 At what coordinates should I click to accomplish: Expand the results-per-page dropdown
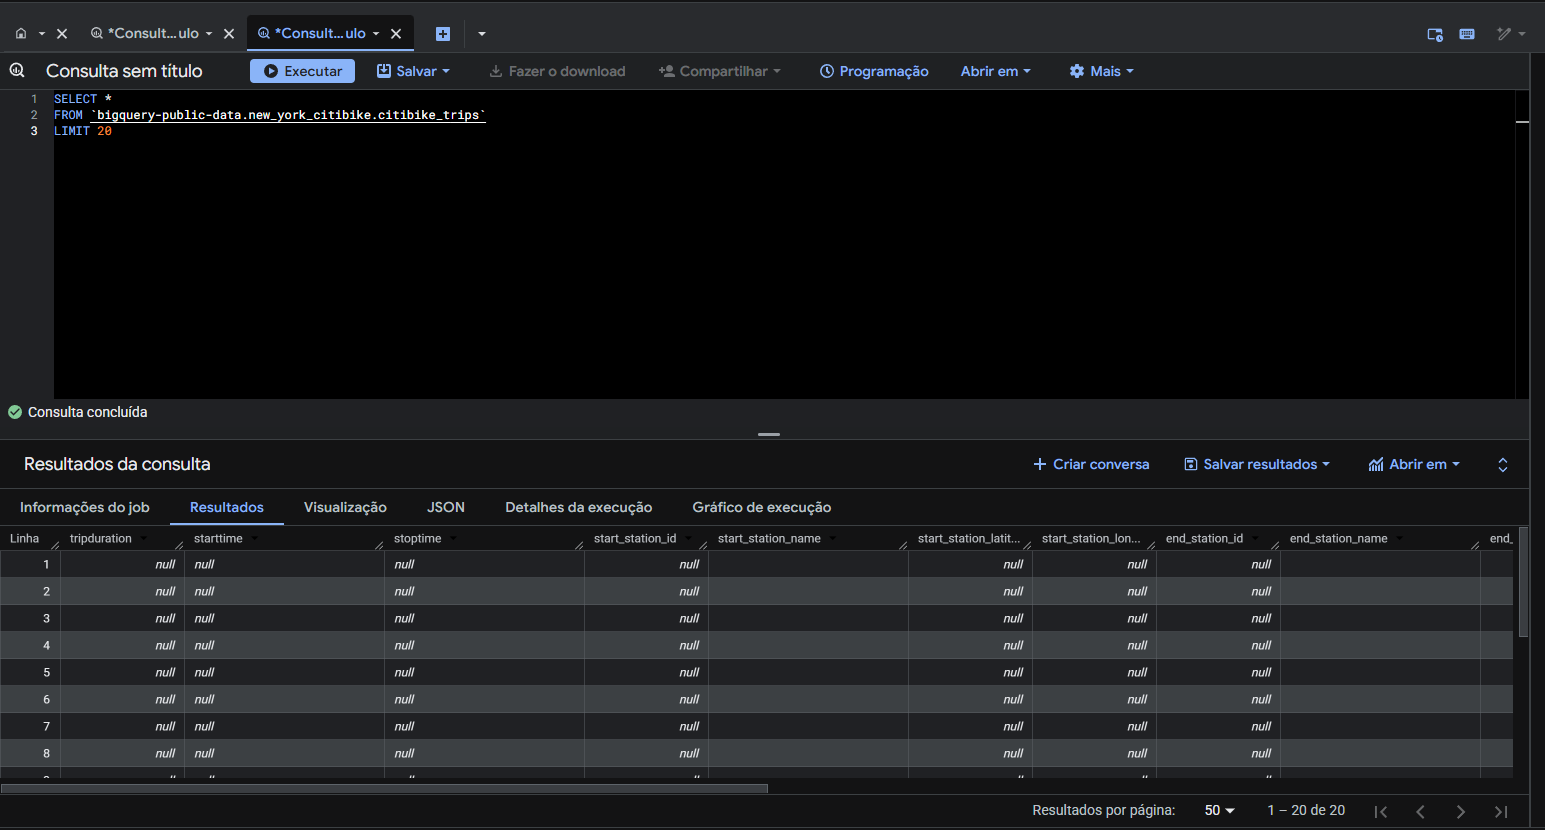[1219, 810]
